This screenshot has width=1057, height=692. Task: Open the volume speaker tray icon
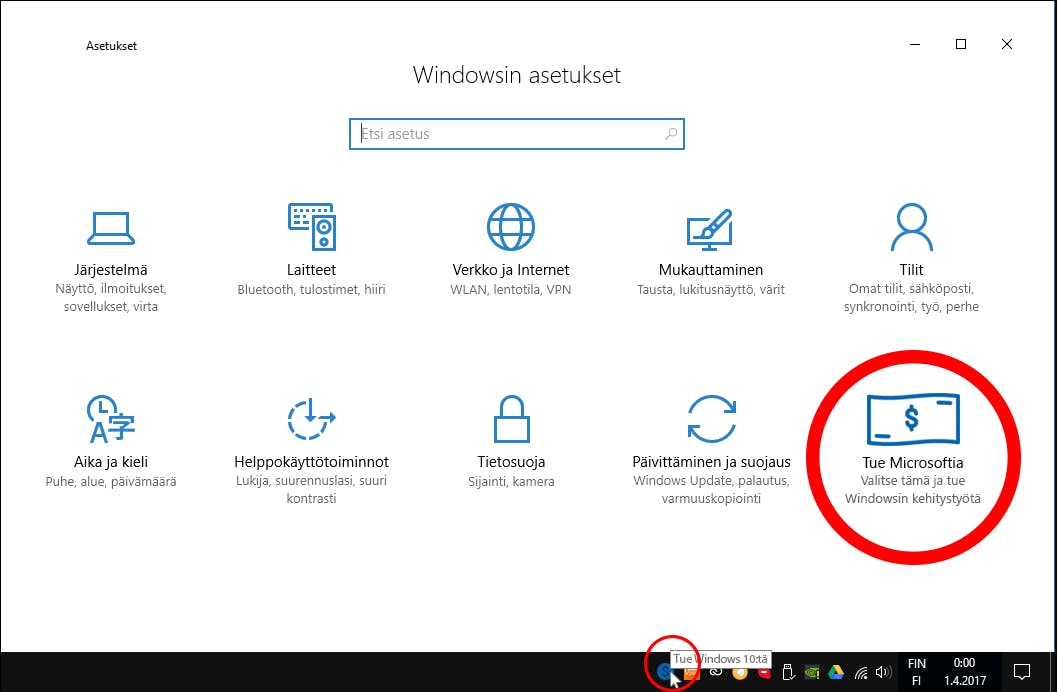pos(883,672)
